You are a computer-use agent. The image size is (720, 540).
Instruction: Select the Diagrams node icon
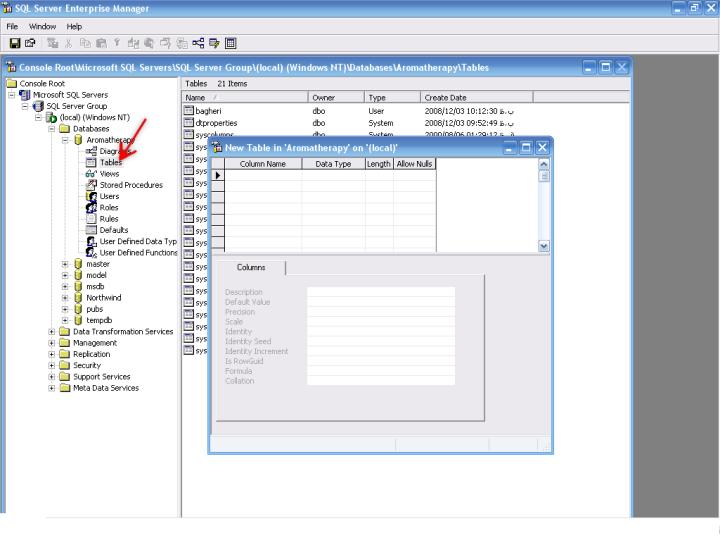click(91, 151)
